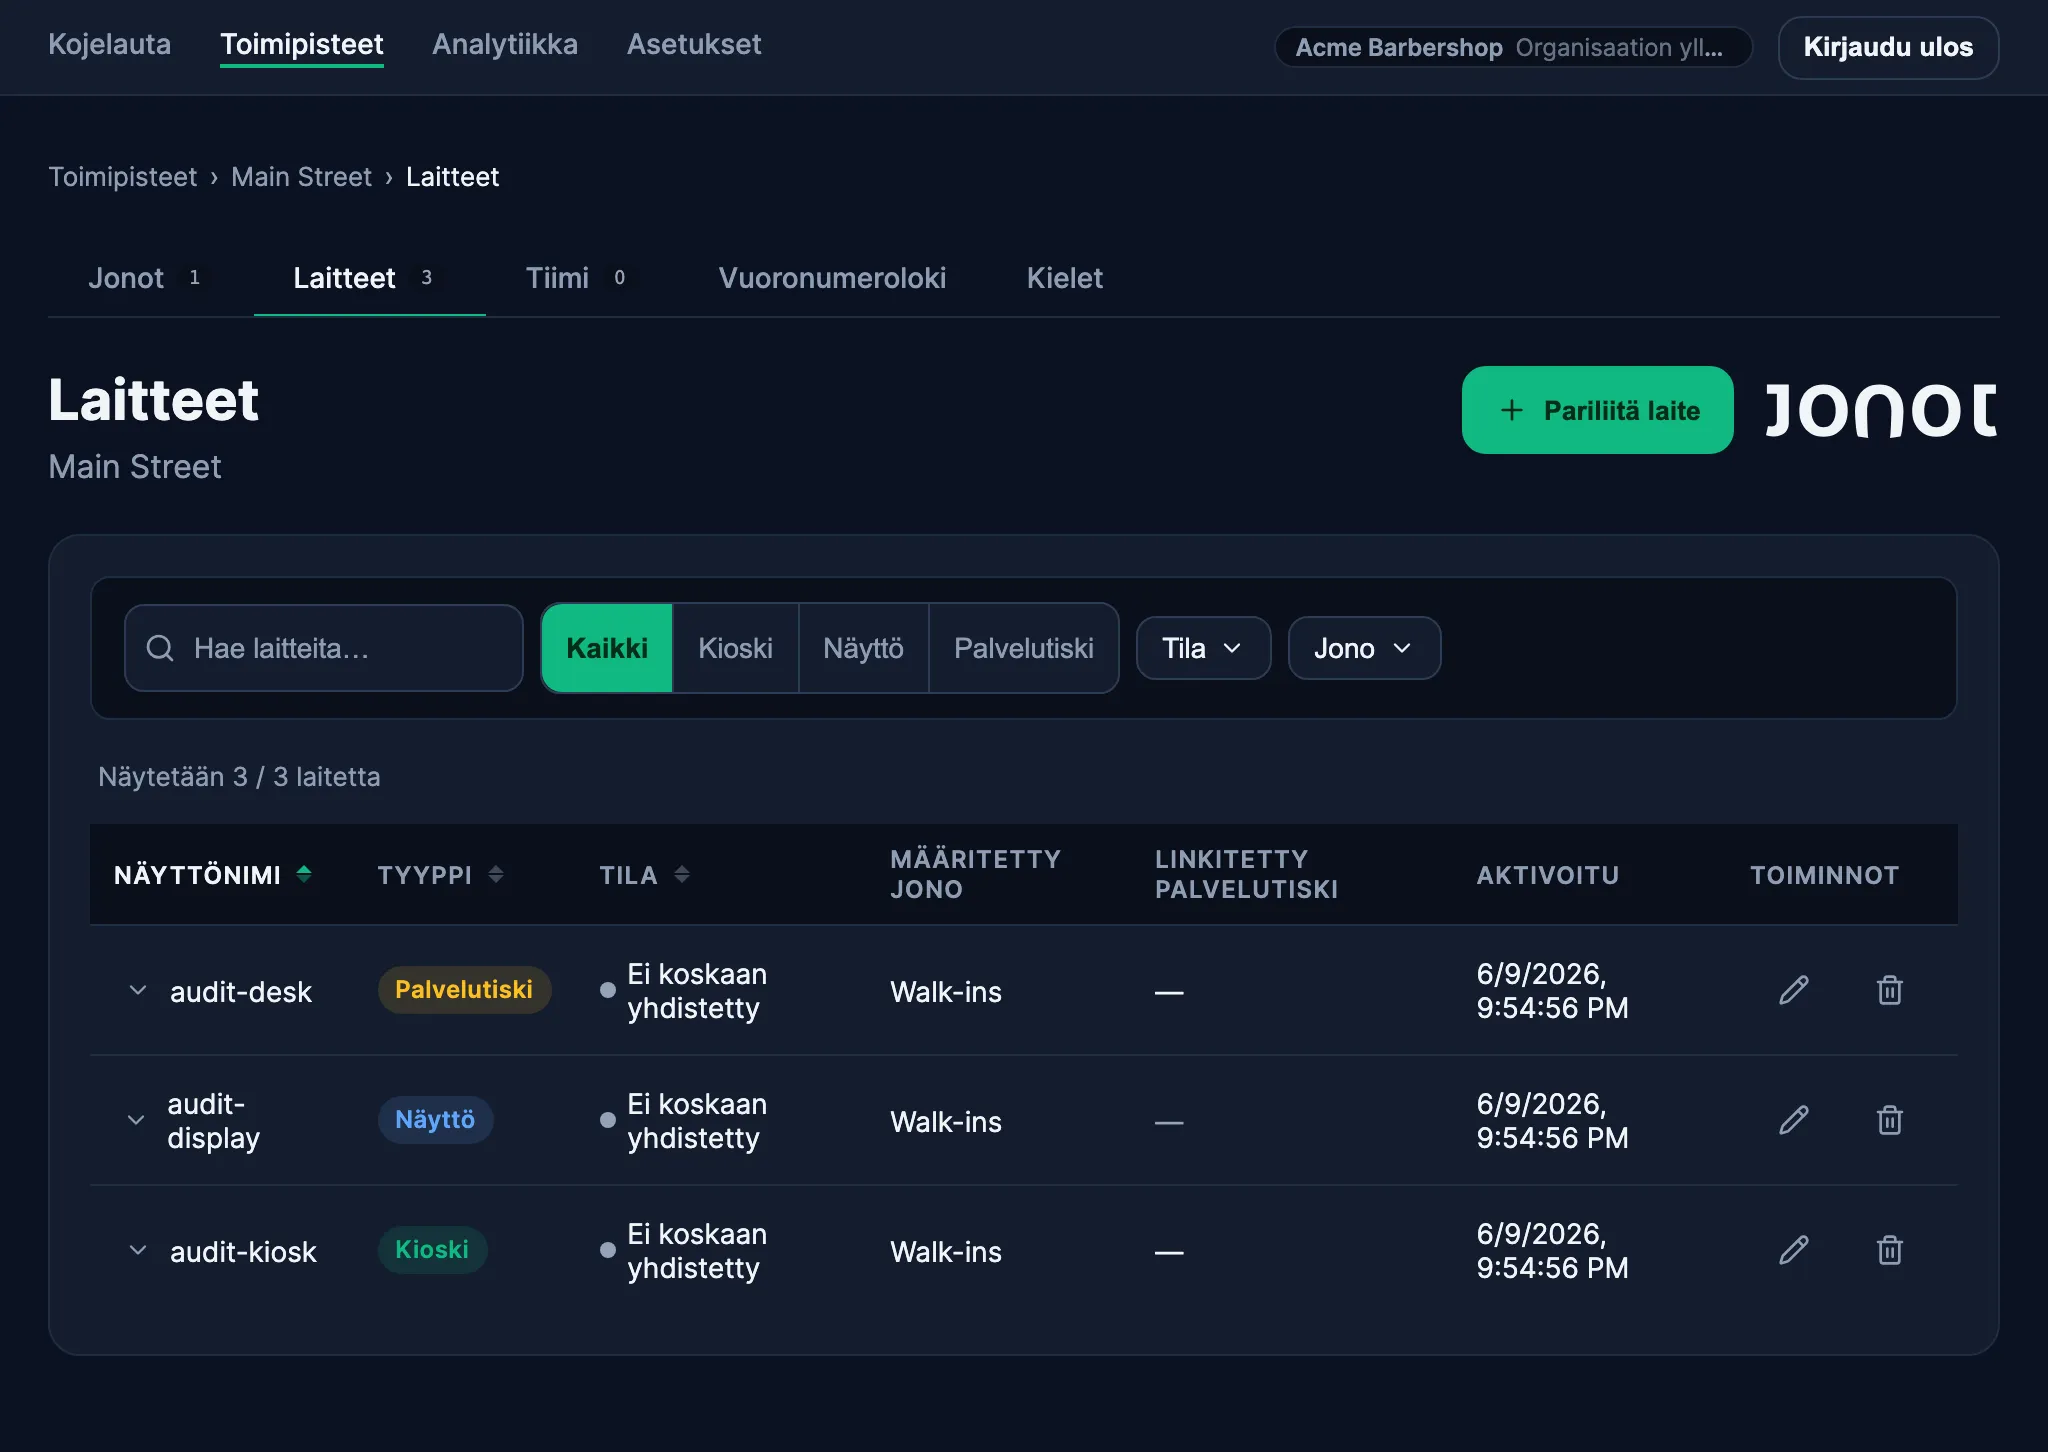Delete the audit-kiosk device

(x=1889, y=1250)
